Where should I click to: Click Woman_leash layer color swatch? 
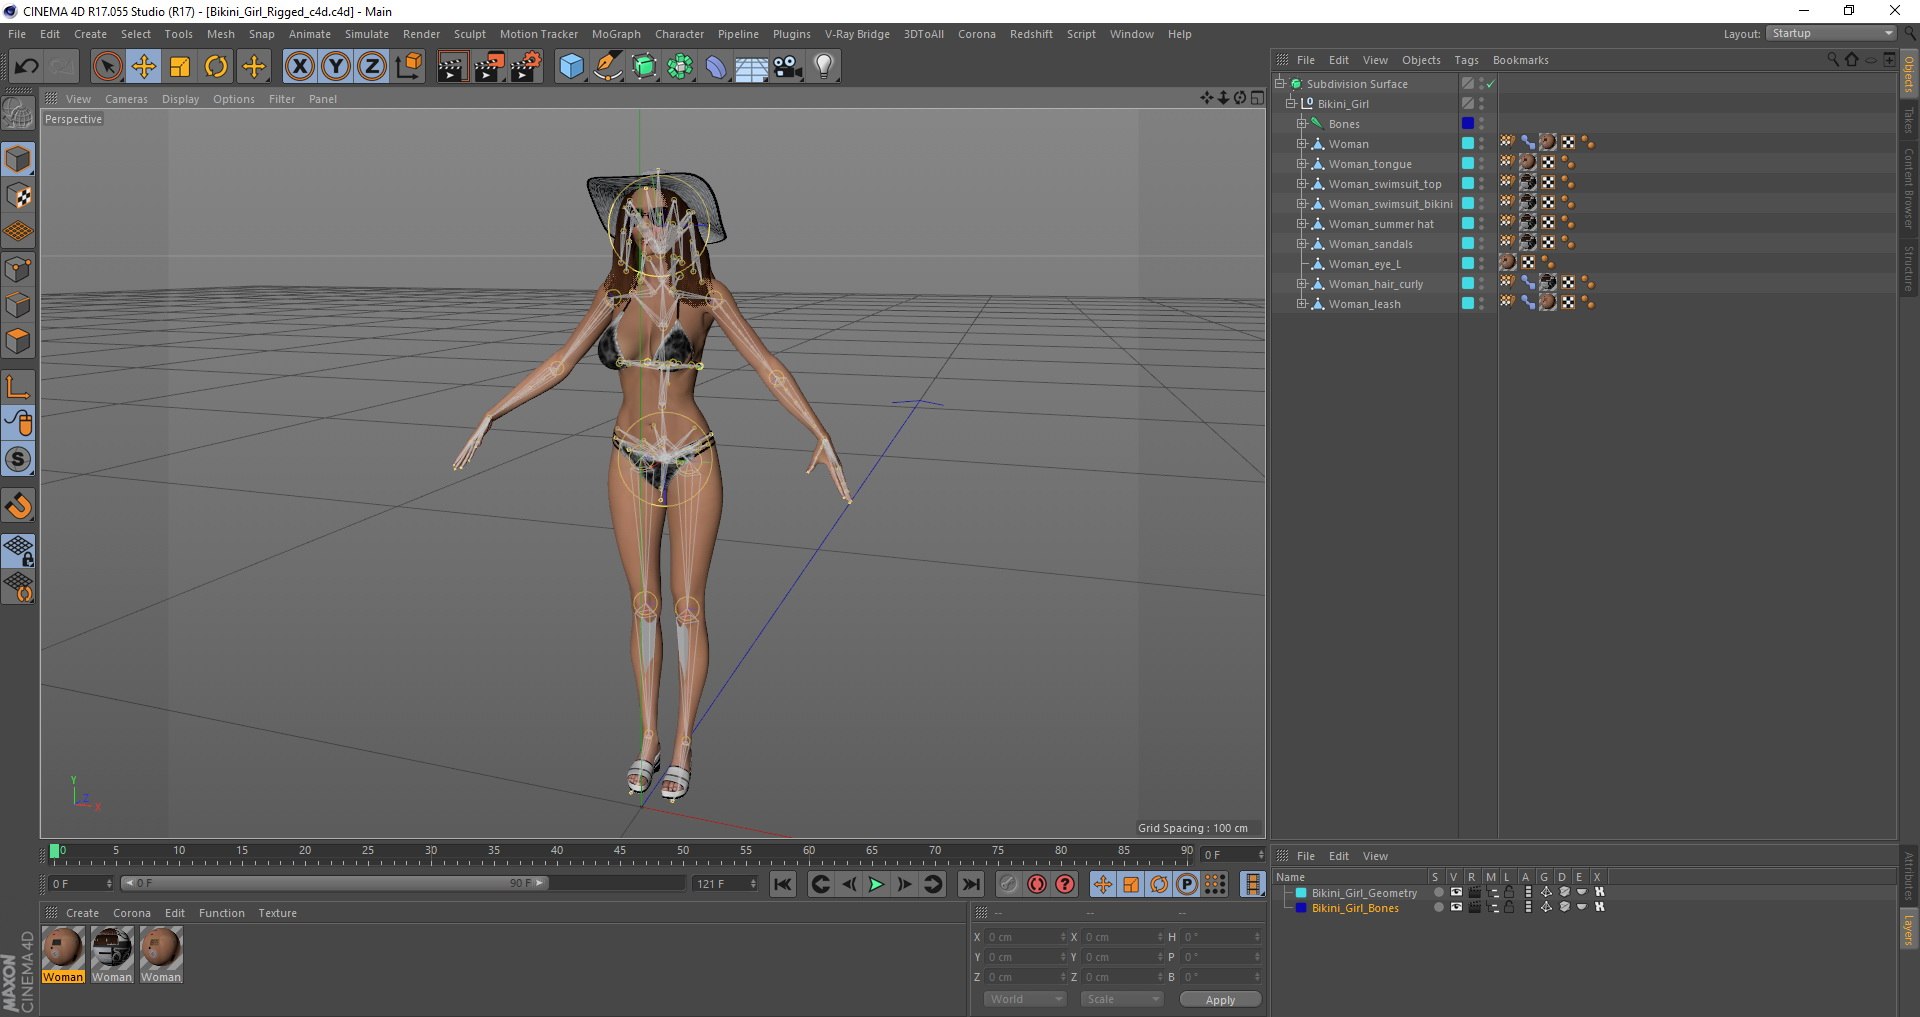click(x=1468, y=304)
